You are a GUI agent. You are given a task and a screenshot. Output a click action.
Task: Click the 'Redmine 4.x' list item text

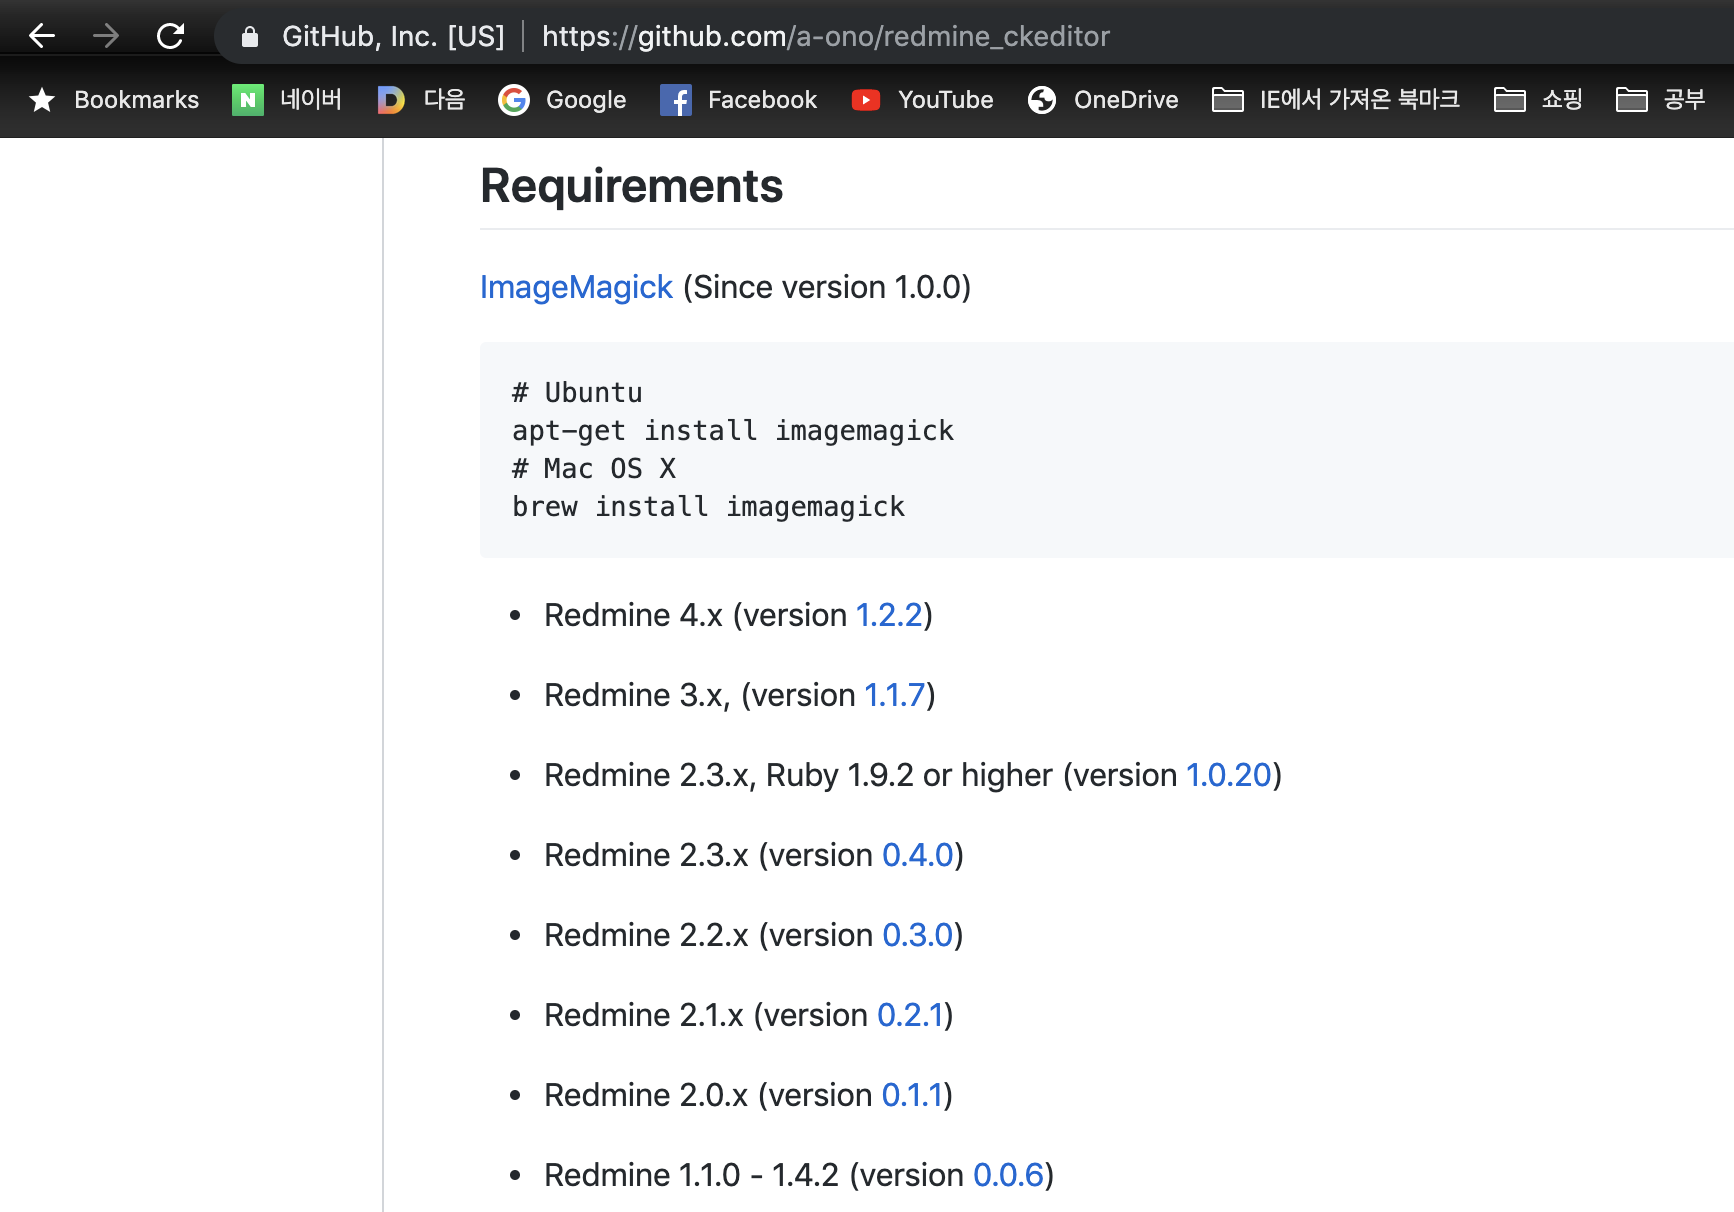(633, 615)
